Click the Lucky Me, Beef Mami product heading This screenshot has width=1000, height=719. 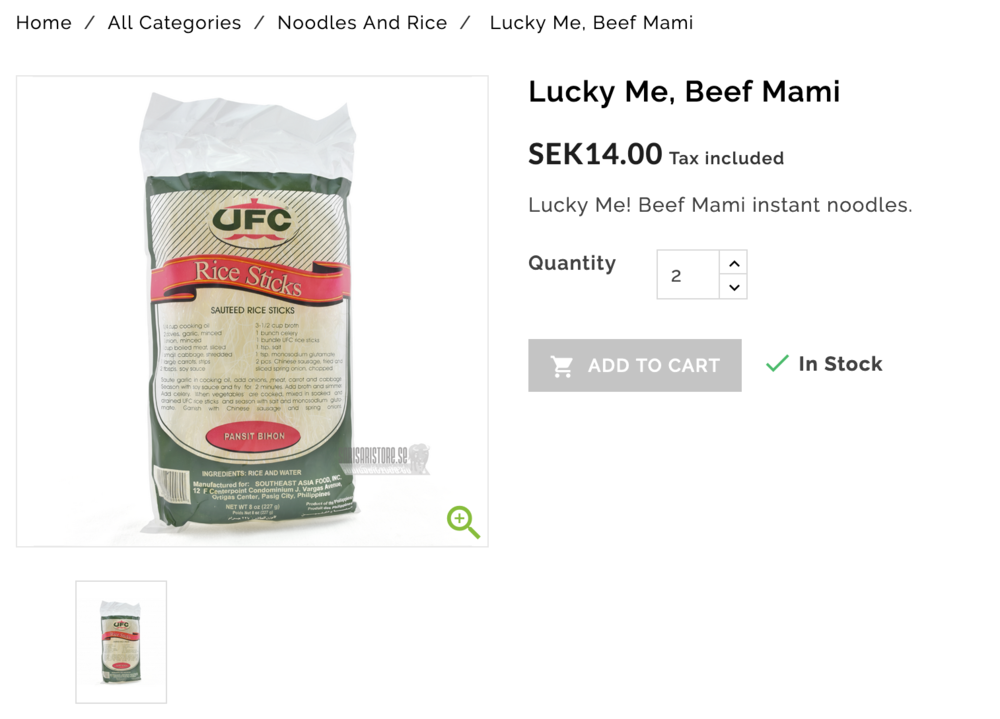(x=684, y=91)
